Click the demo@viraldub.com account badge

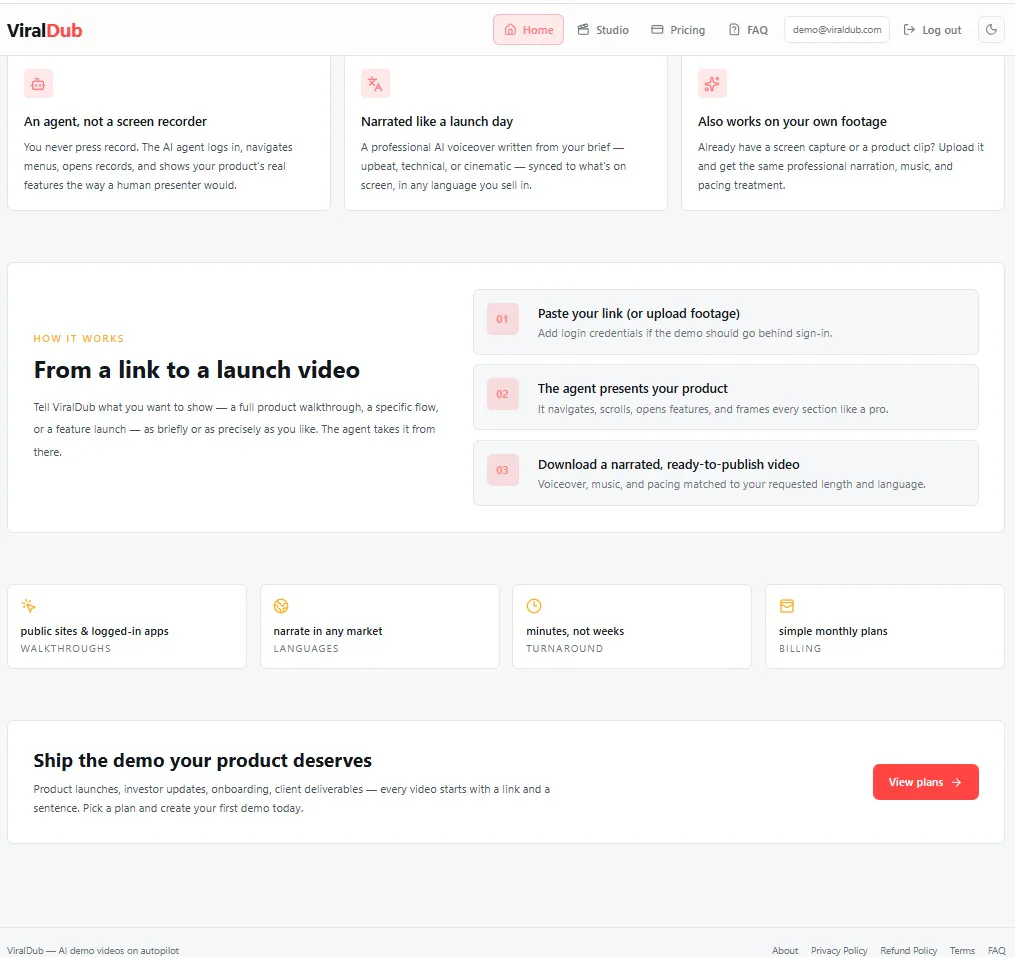[x=837, y=30]
